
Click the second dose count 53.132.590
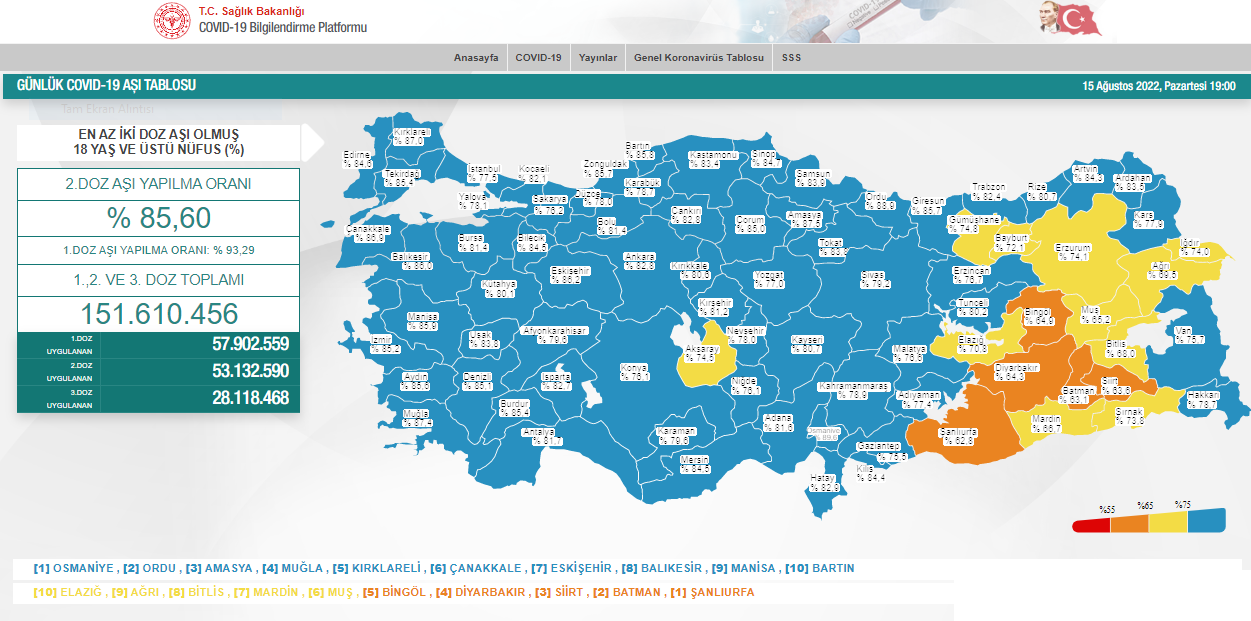[250, 371]
